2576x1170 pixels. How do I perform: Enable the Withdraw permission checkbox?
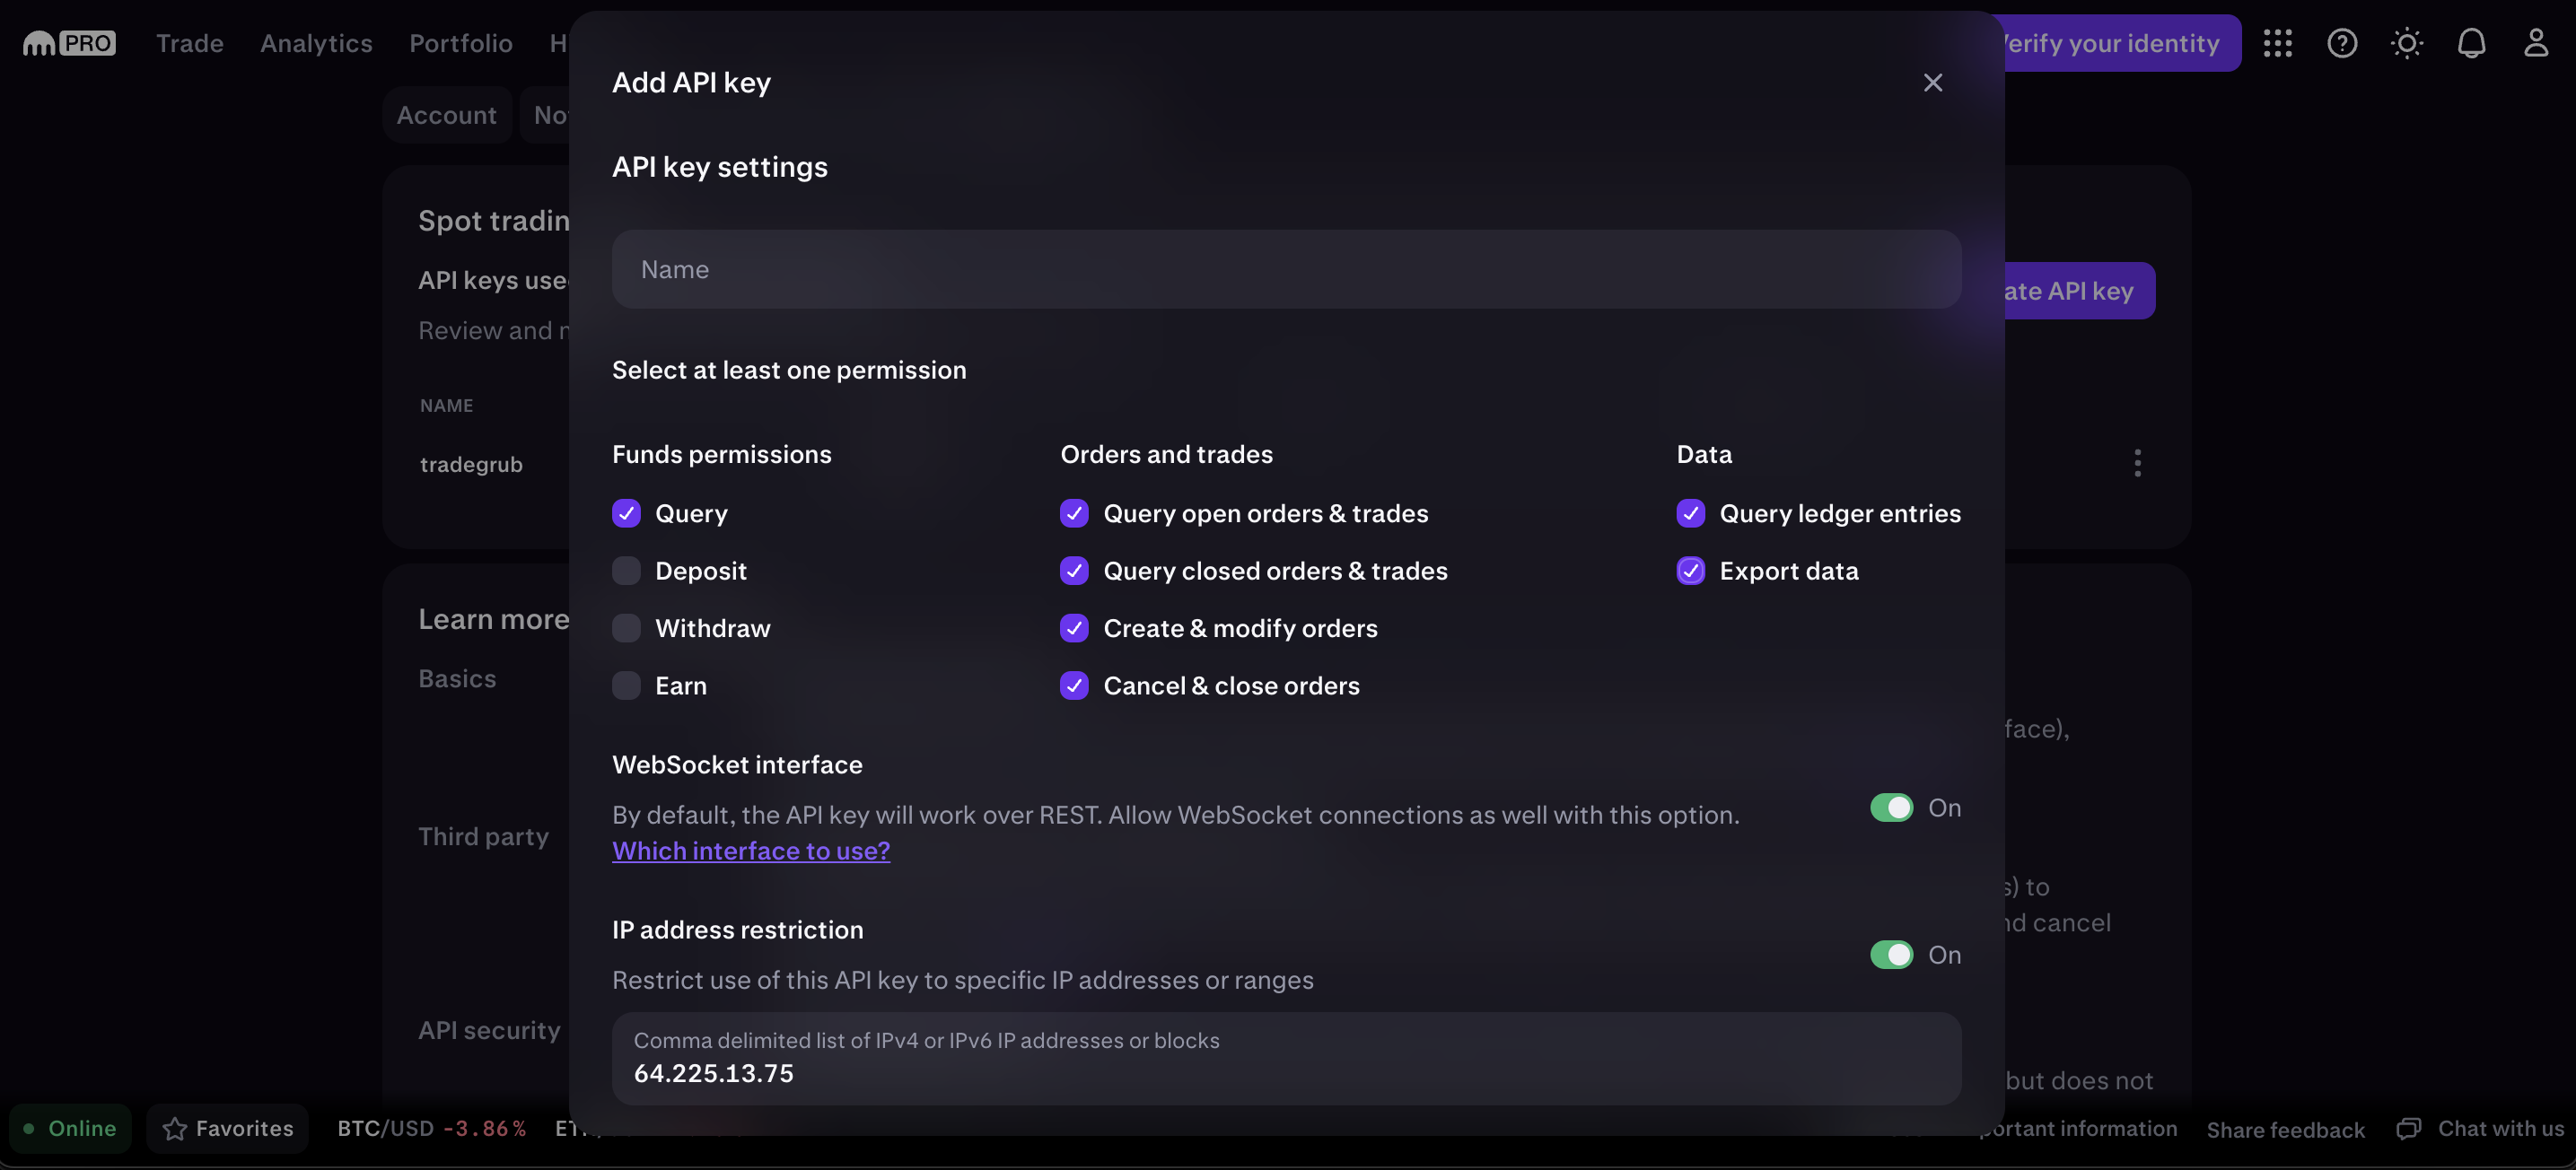pyautogui.click(x=626, y=628)
